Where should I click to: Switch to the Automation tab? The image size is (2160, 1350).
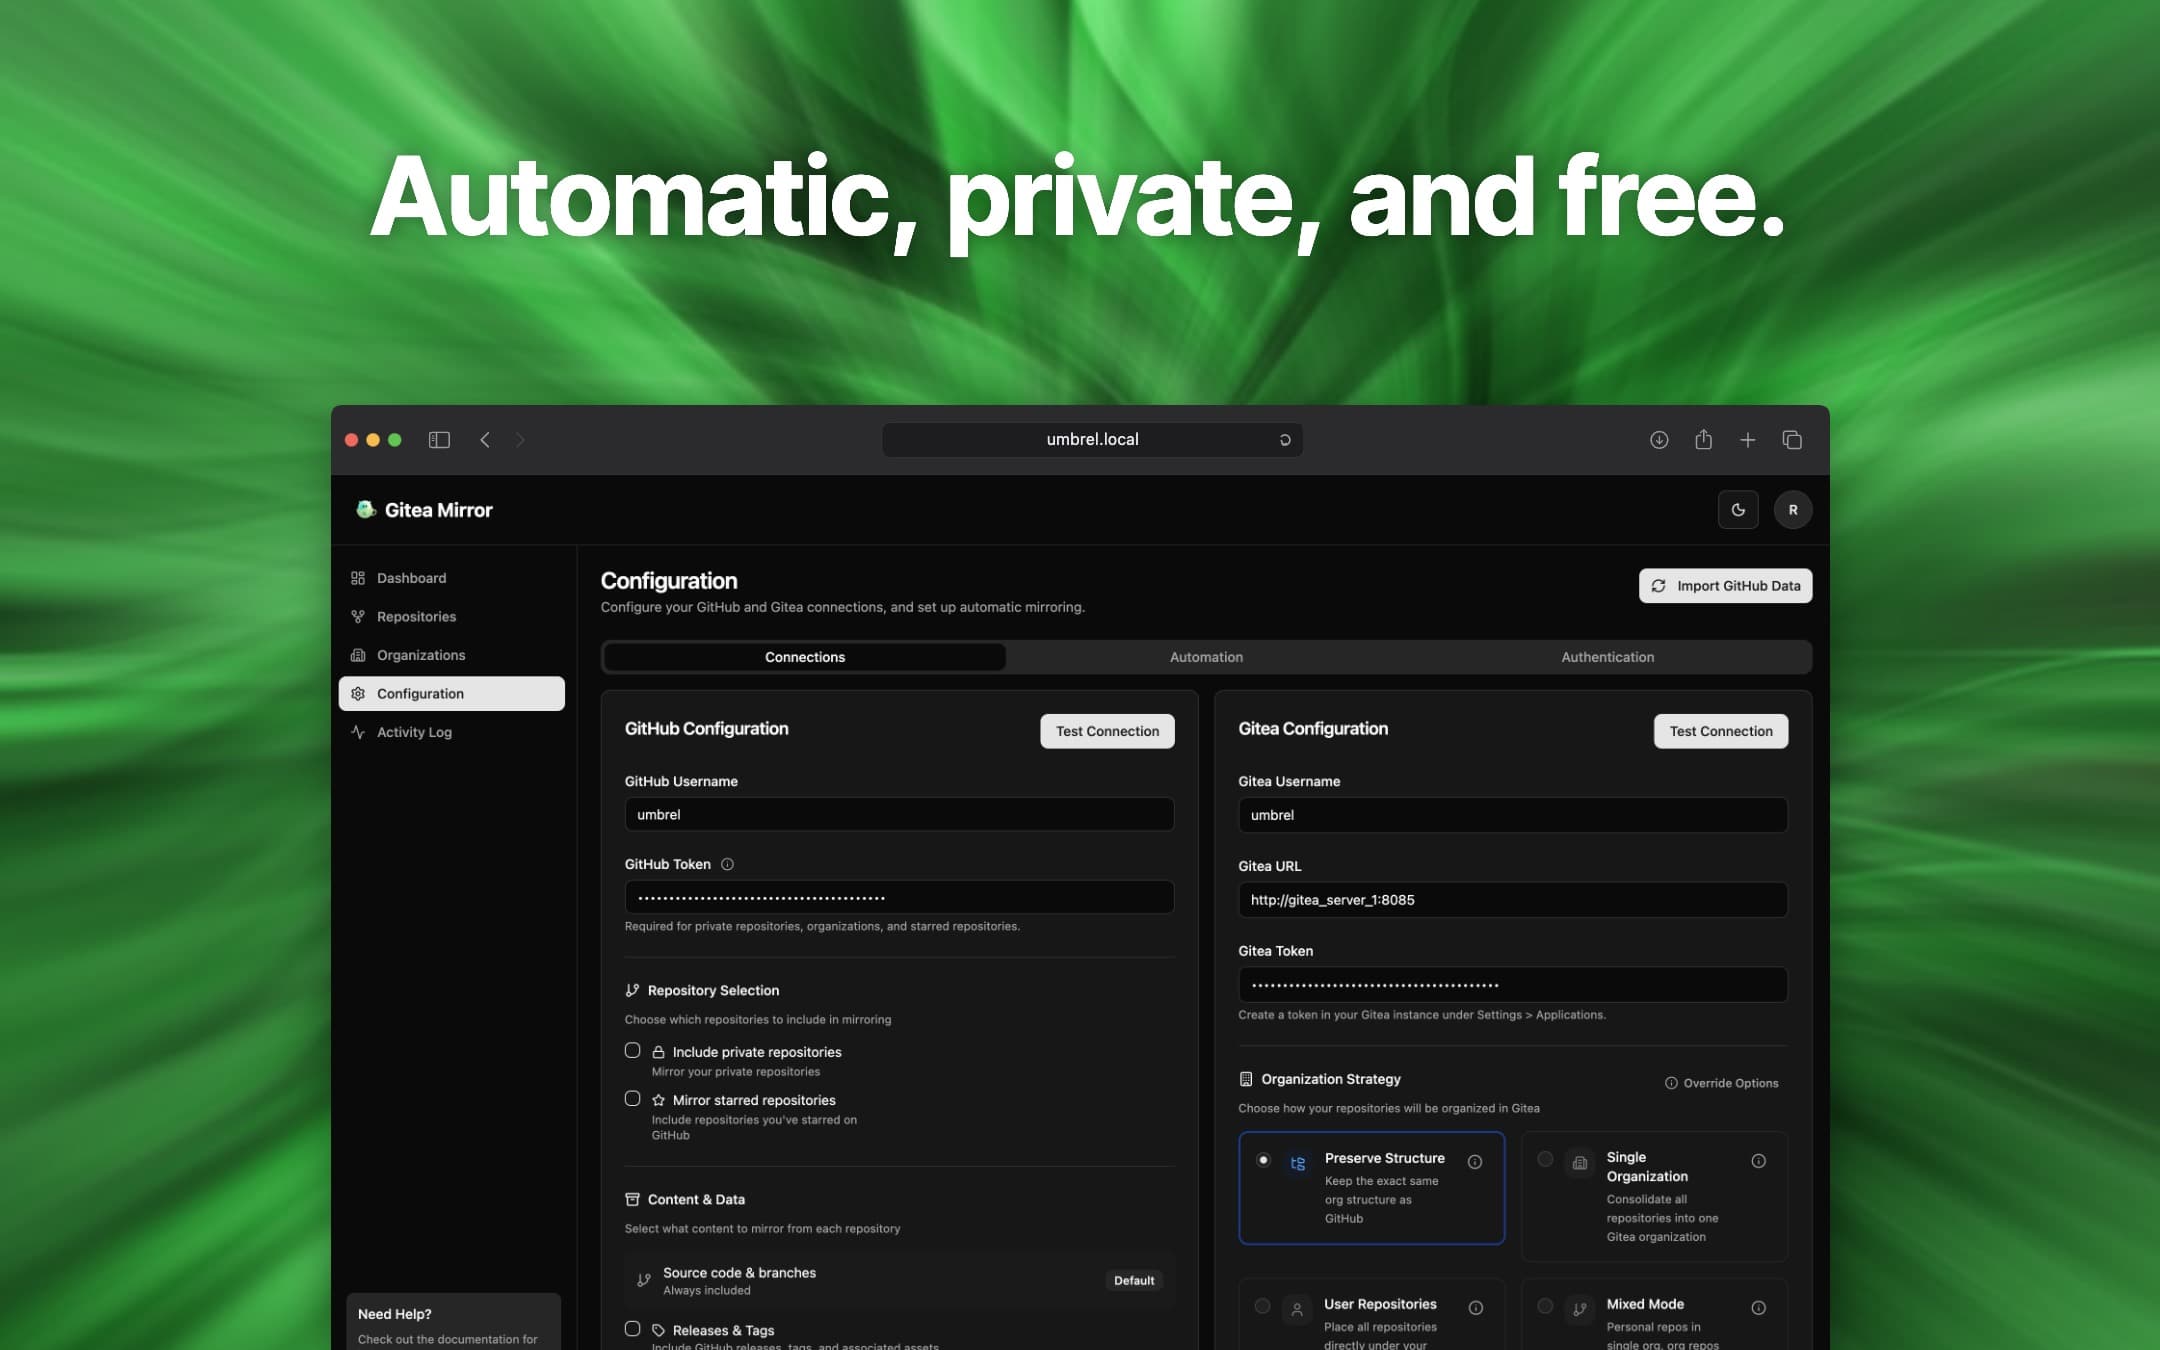coord(1206,657)
